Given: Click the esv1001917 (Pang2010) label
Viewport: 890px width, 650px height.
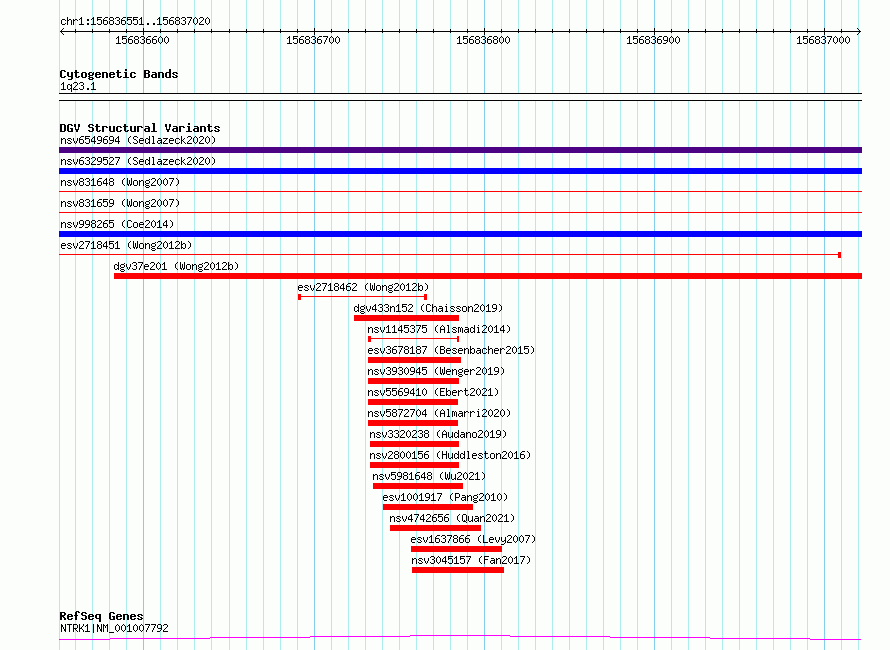Looking at the screenshot, I should click(445, 497).
